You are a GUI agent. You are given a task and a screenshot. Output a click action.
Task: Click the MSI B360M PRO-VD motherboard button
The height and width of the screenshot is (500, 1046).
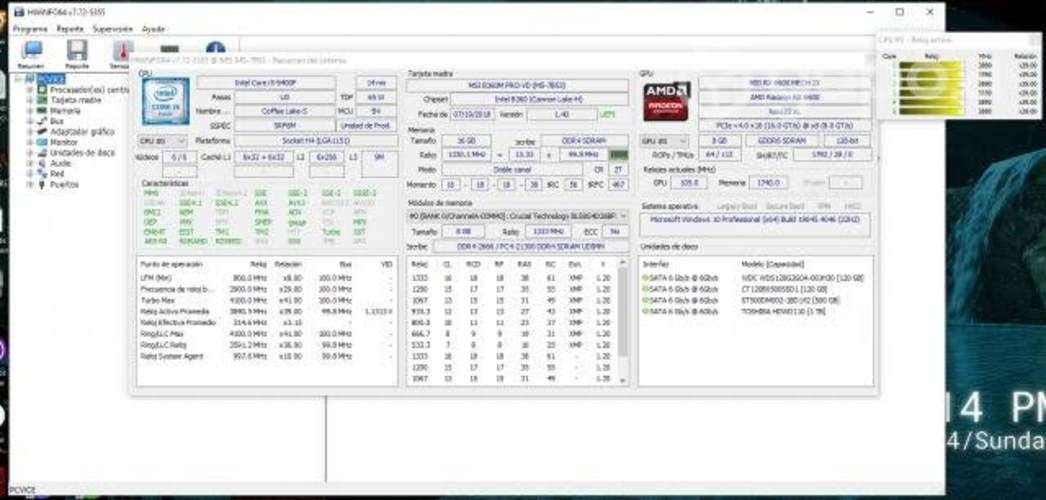pyautogui.click(x=518, y=86)
